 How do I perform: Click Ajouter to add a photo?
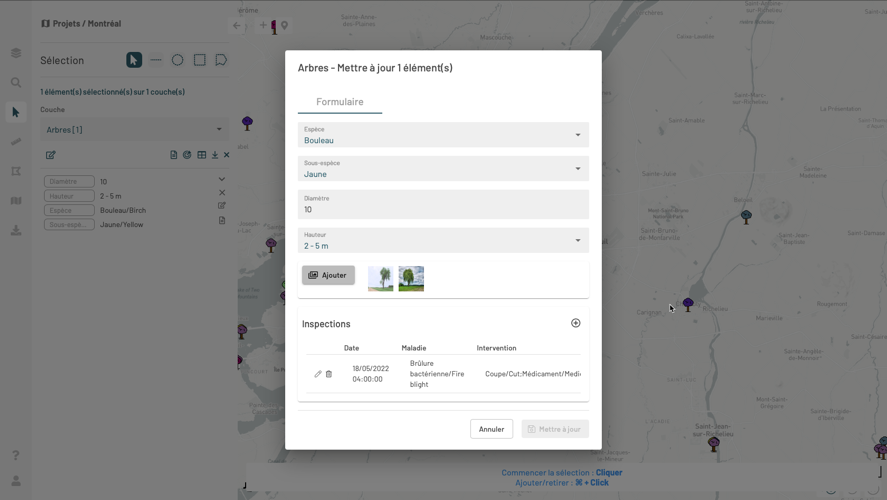pyautogui.click(x=328, y=275)
